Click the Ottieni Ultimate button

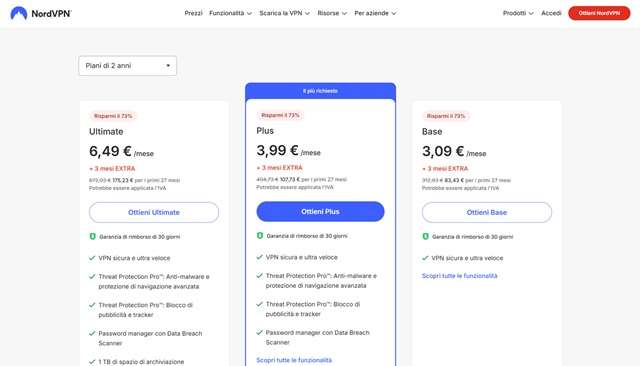[154, 212]
